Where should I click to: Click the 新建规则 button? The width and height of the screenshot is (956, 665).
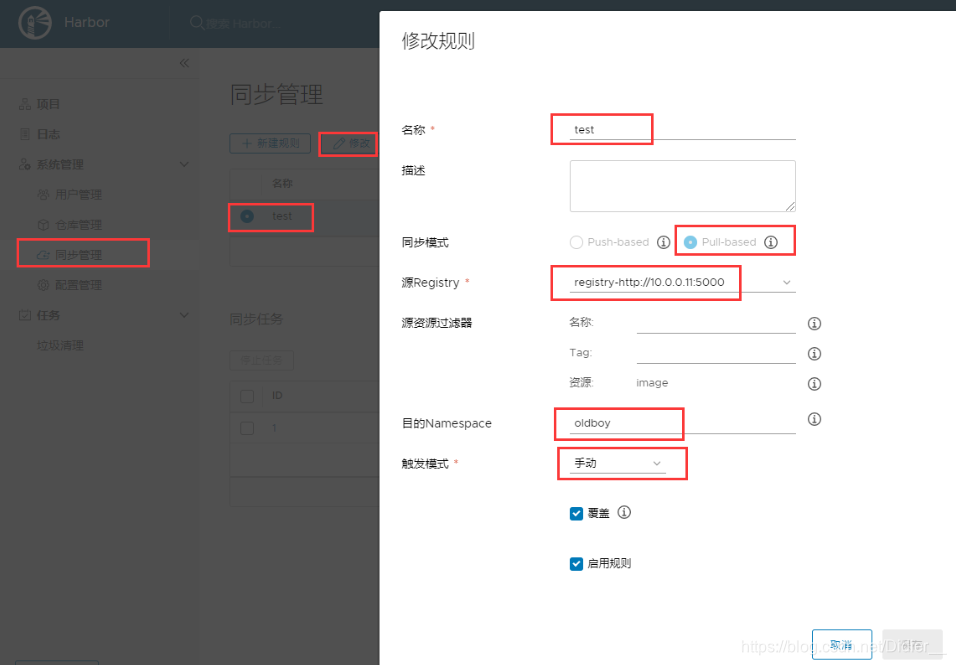(x=269, y=142)
